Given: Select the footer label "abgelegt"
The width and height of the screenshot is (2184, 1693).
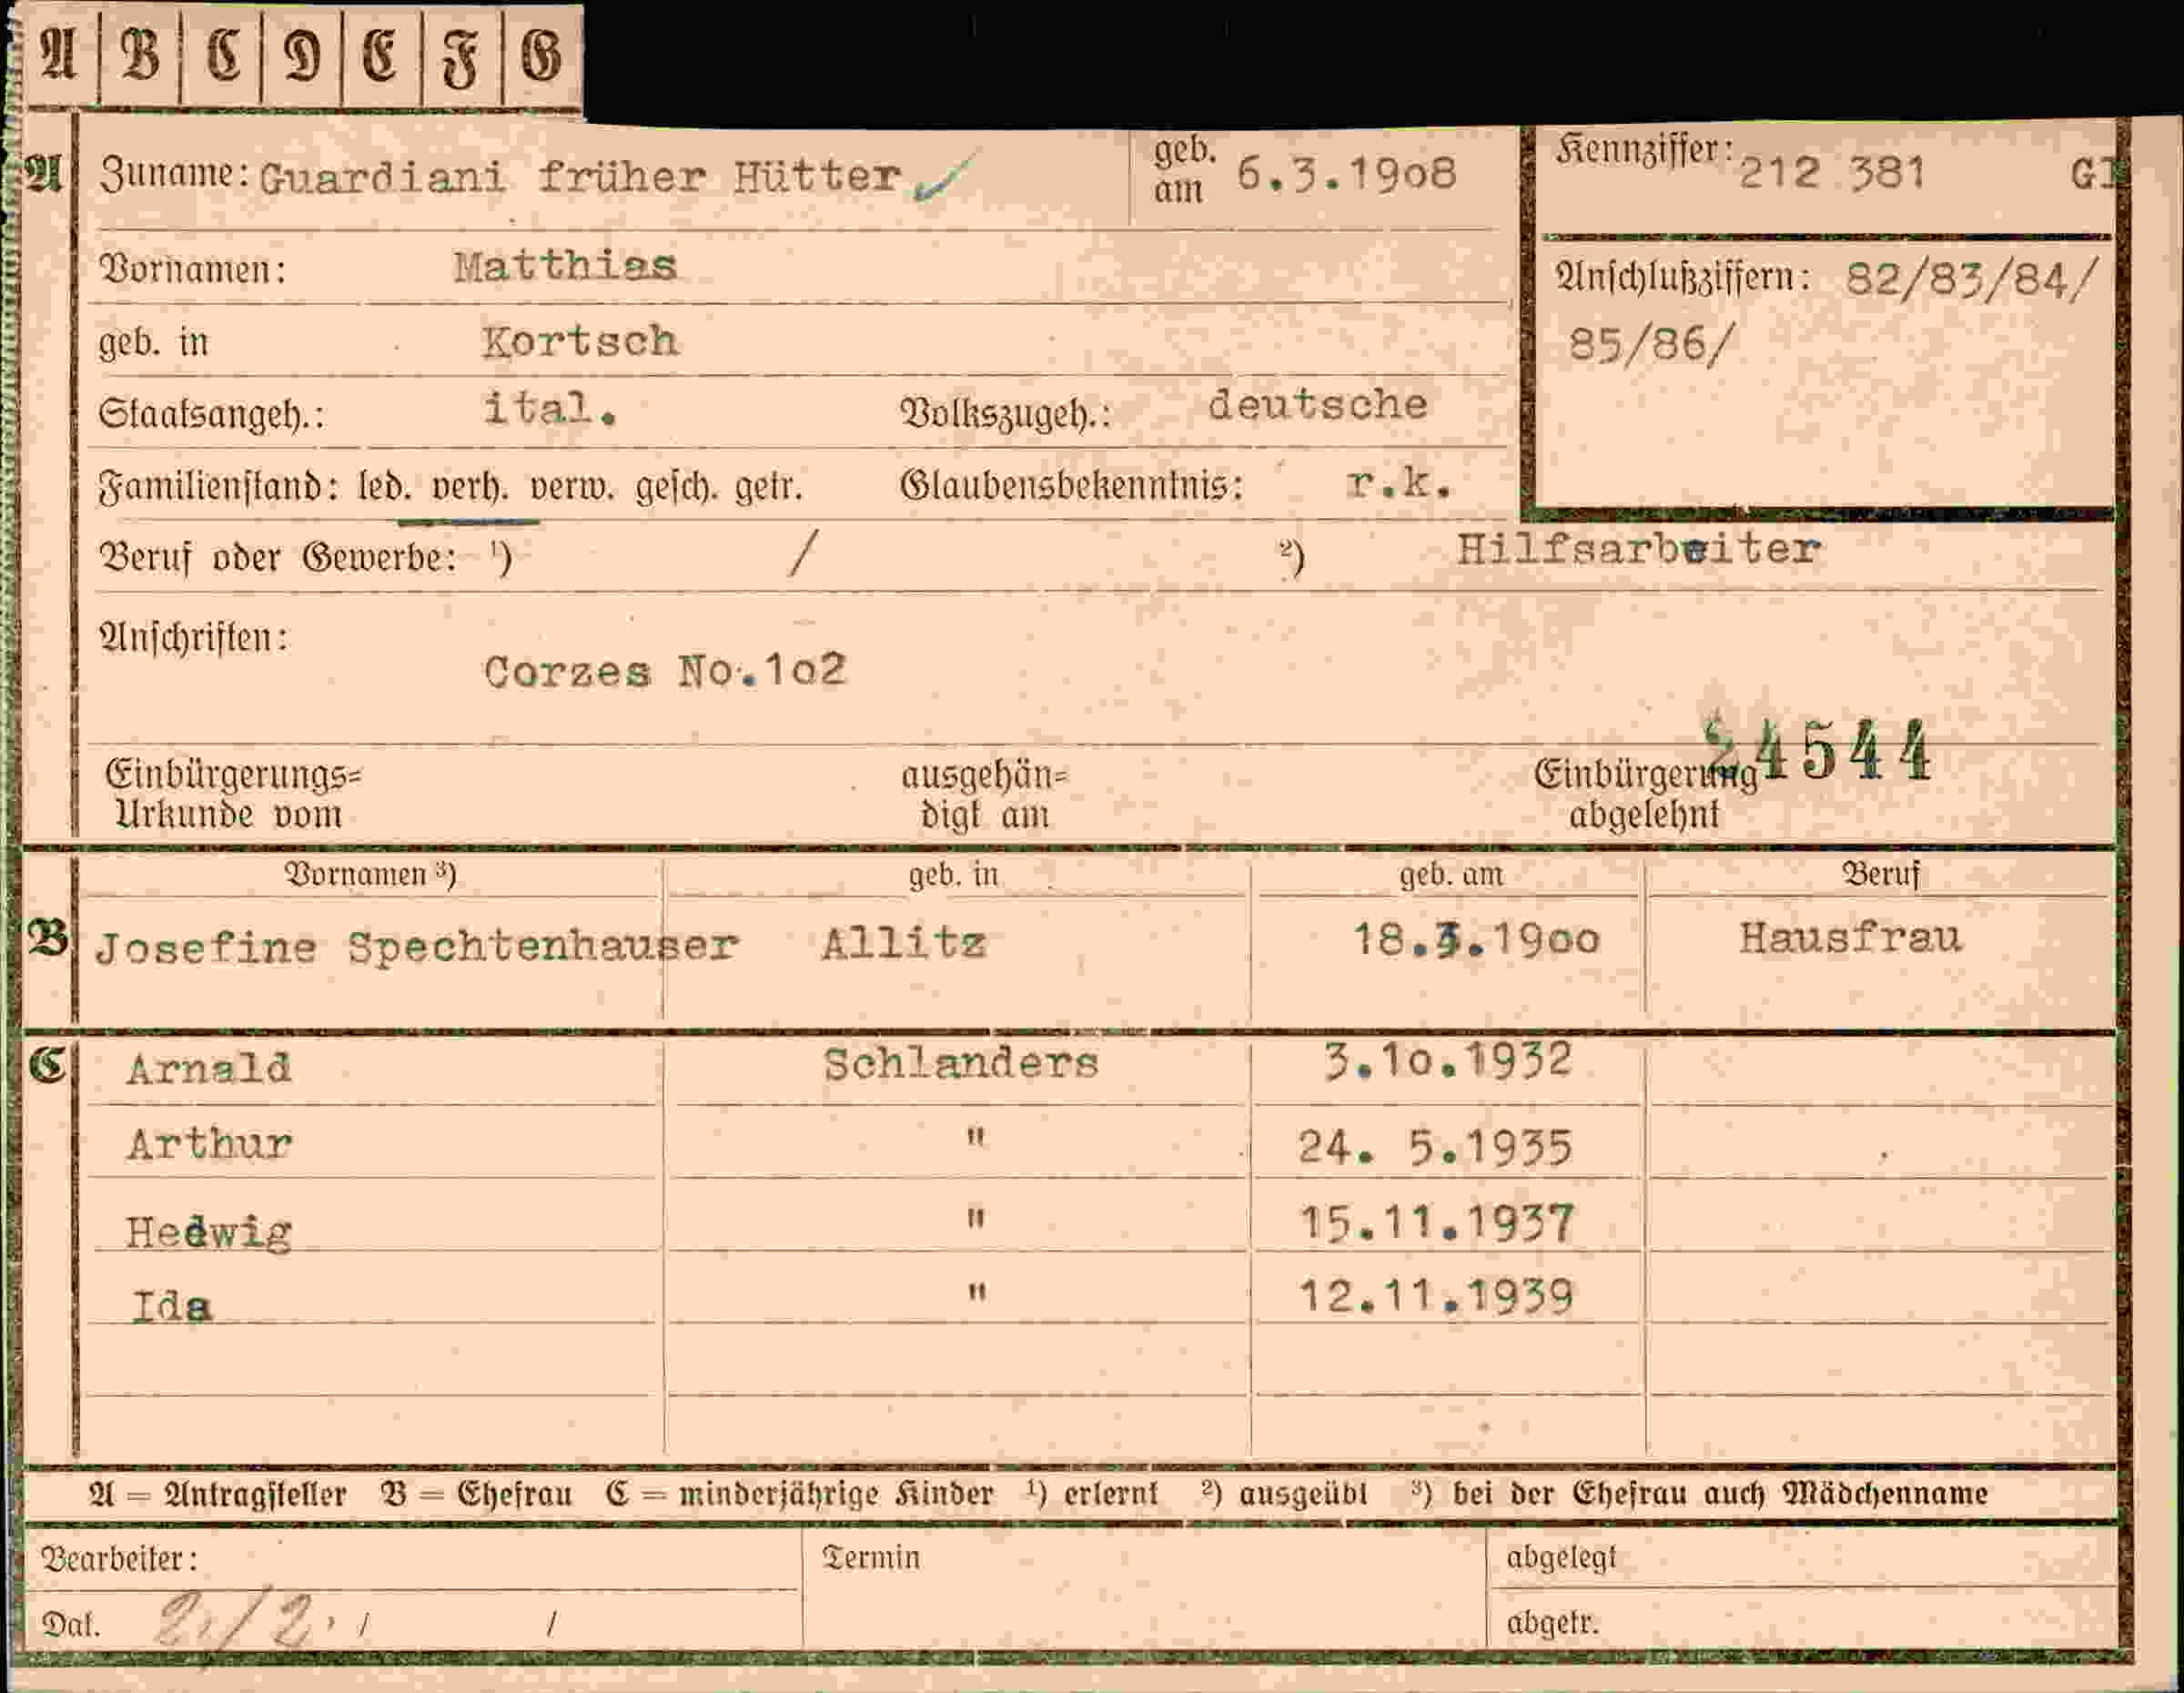Looking at the screenshot, I should point(1561,1557).
